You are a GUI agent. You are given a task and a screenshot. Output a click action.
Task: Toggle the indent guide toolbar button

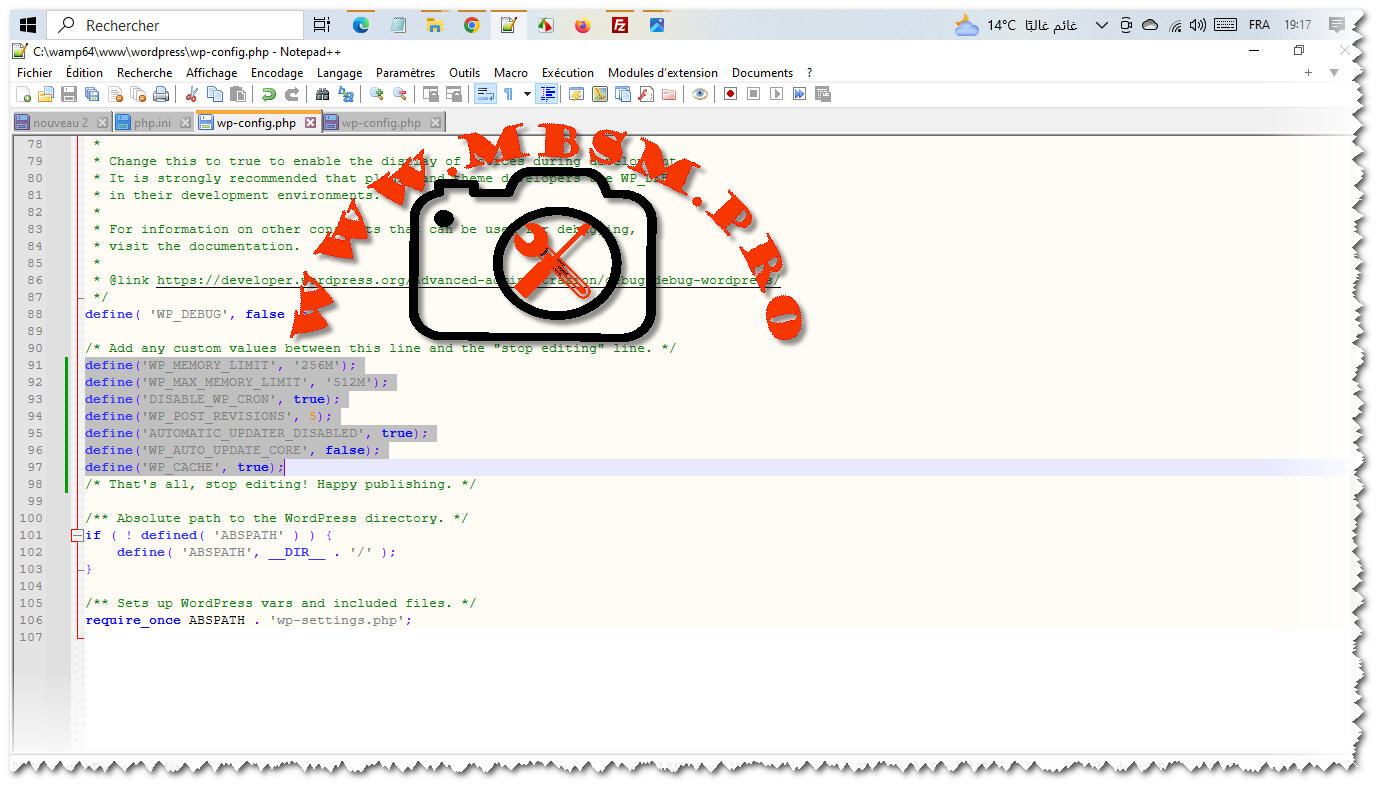coord(547,94)
